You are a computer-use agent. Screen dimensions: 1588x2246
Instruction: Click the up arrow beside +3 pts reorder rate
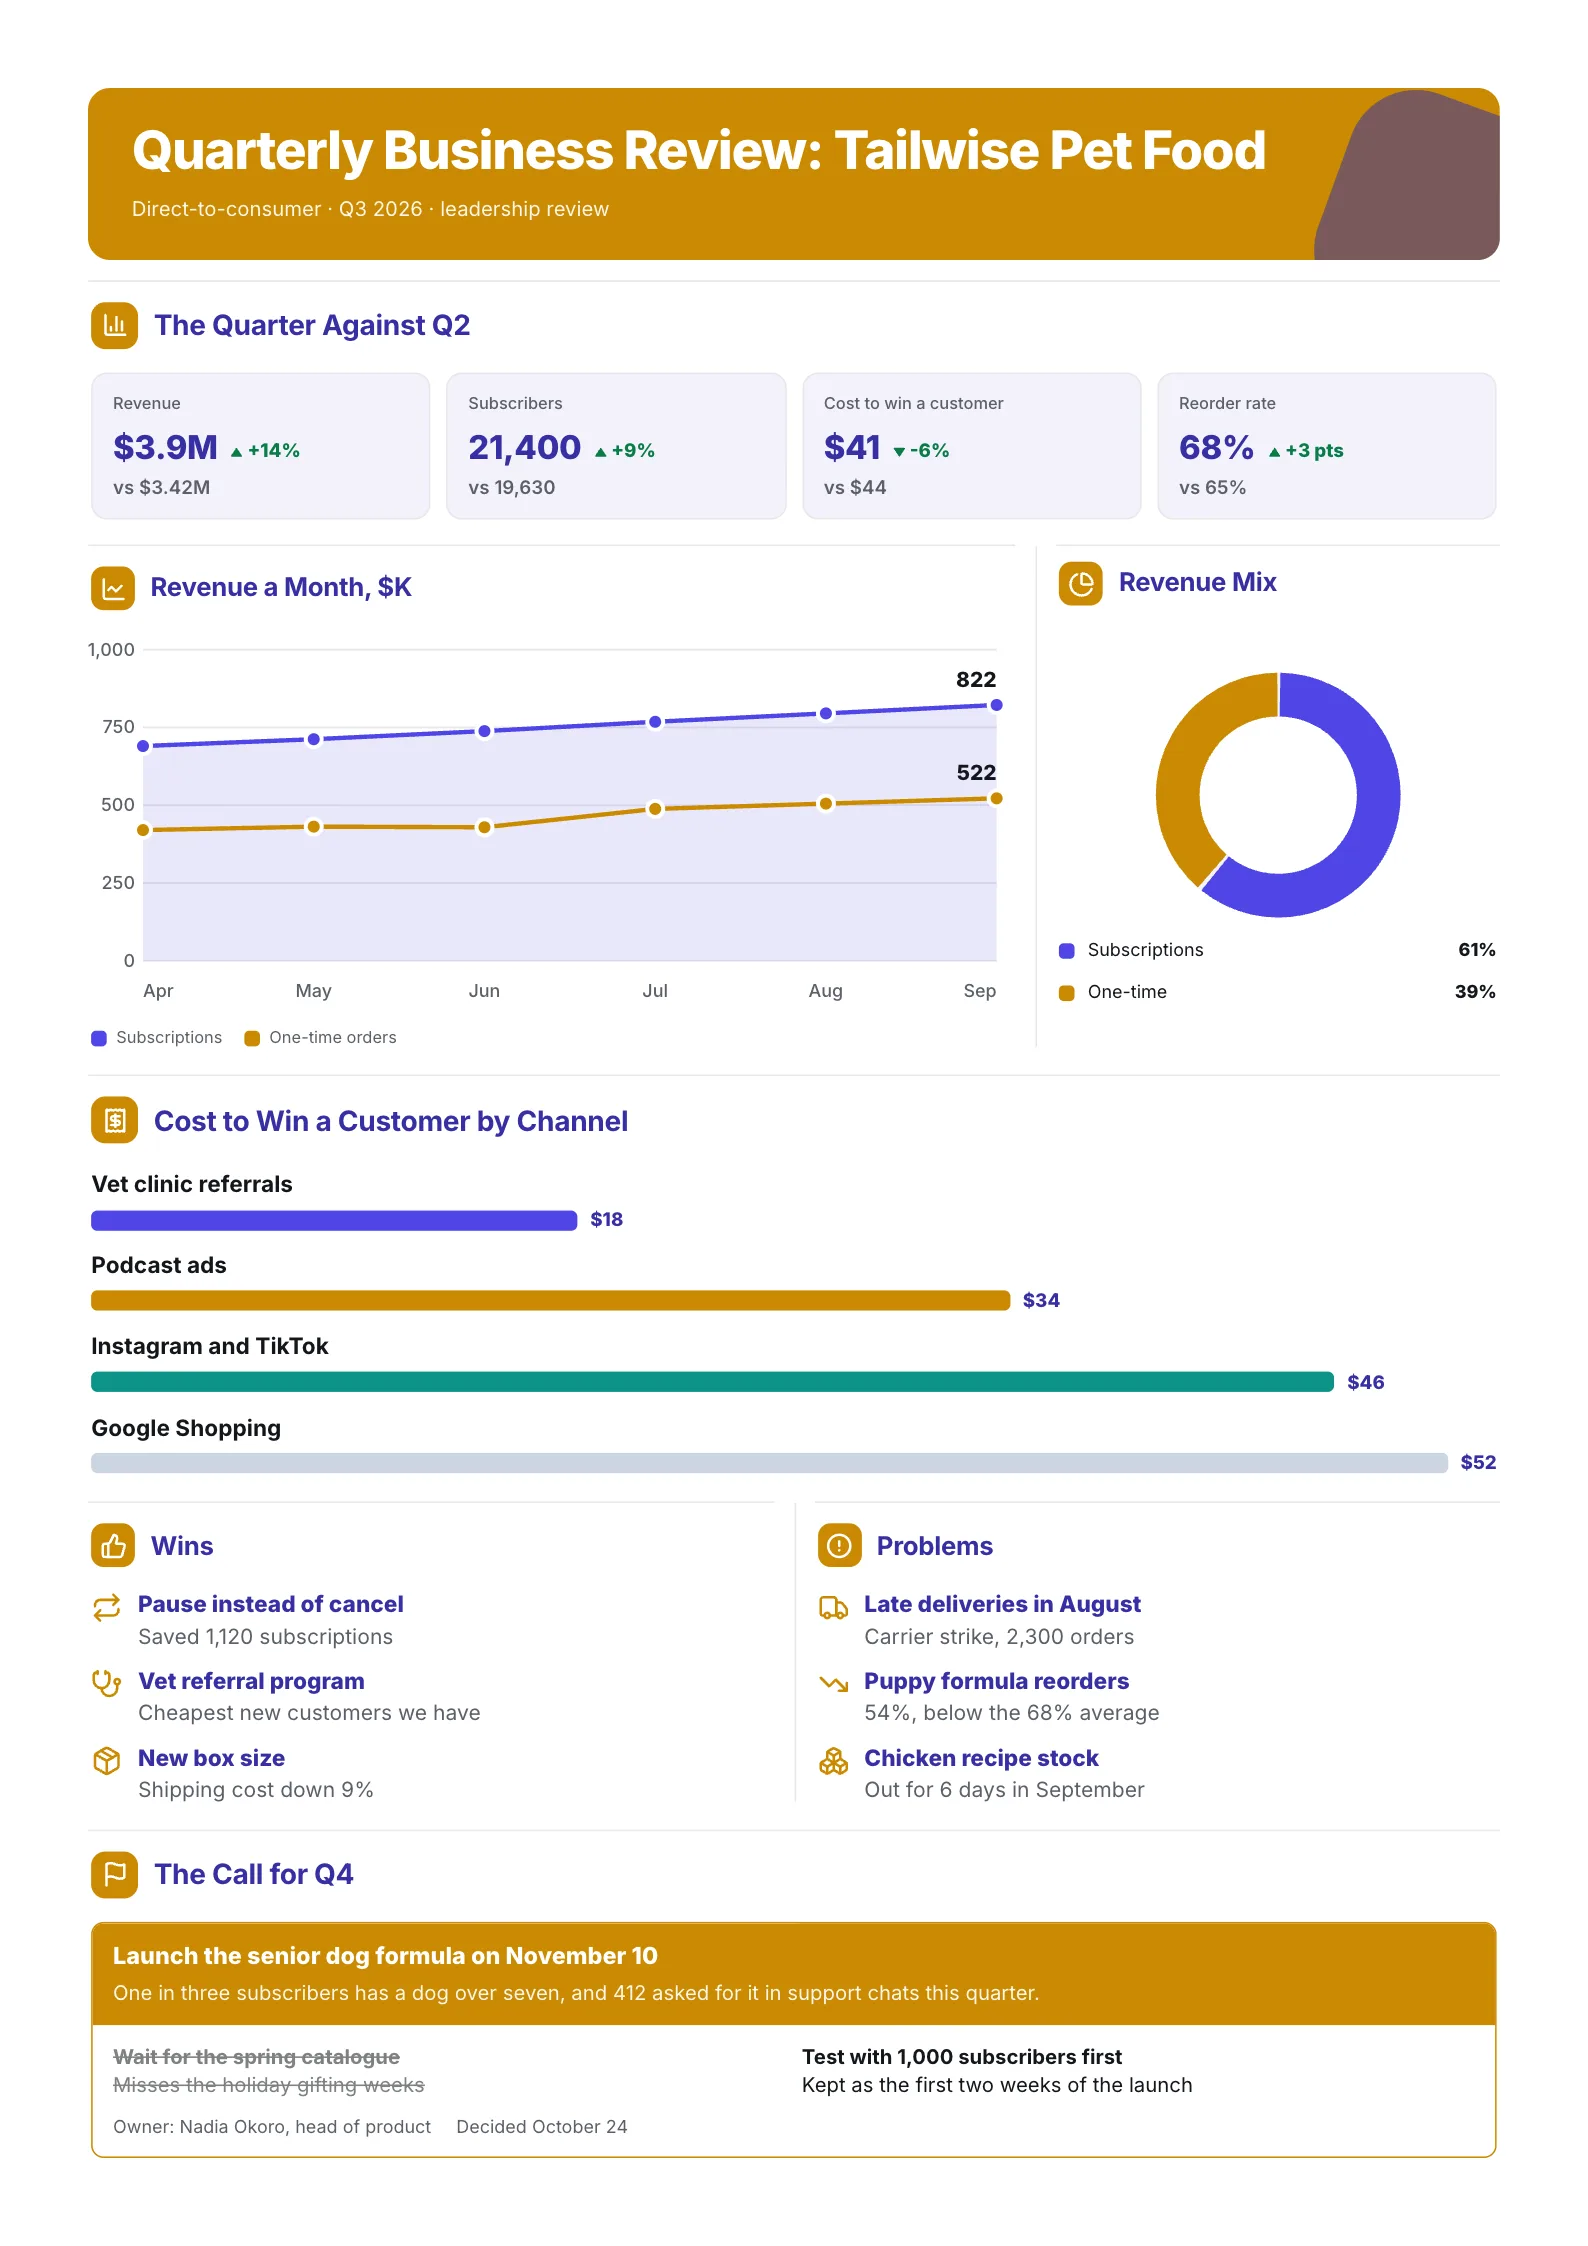[1274, 452]
